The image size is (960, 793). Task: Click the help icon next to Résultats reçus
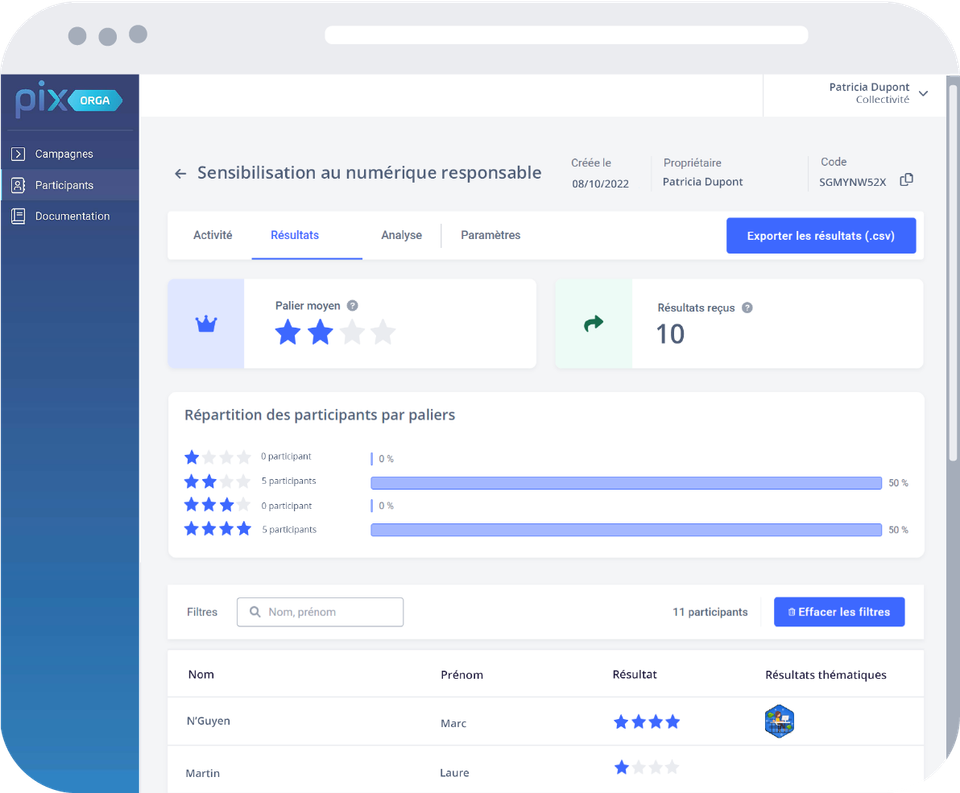tap(747, 308)
